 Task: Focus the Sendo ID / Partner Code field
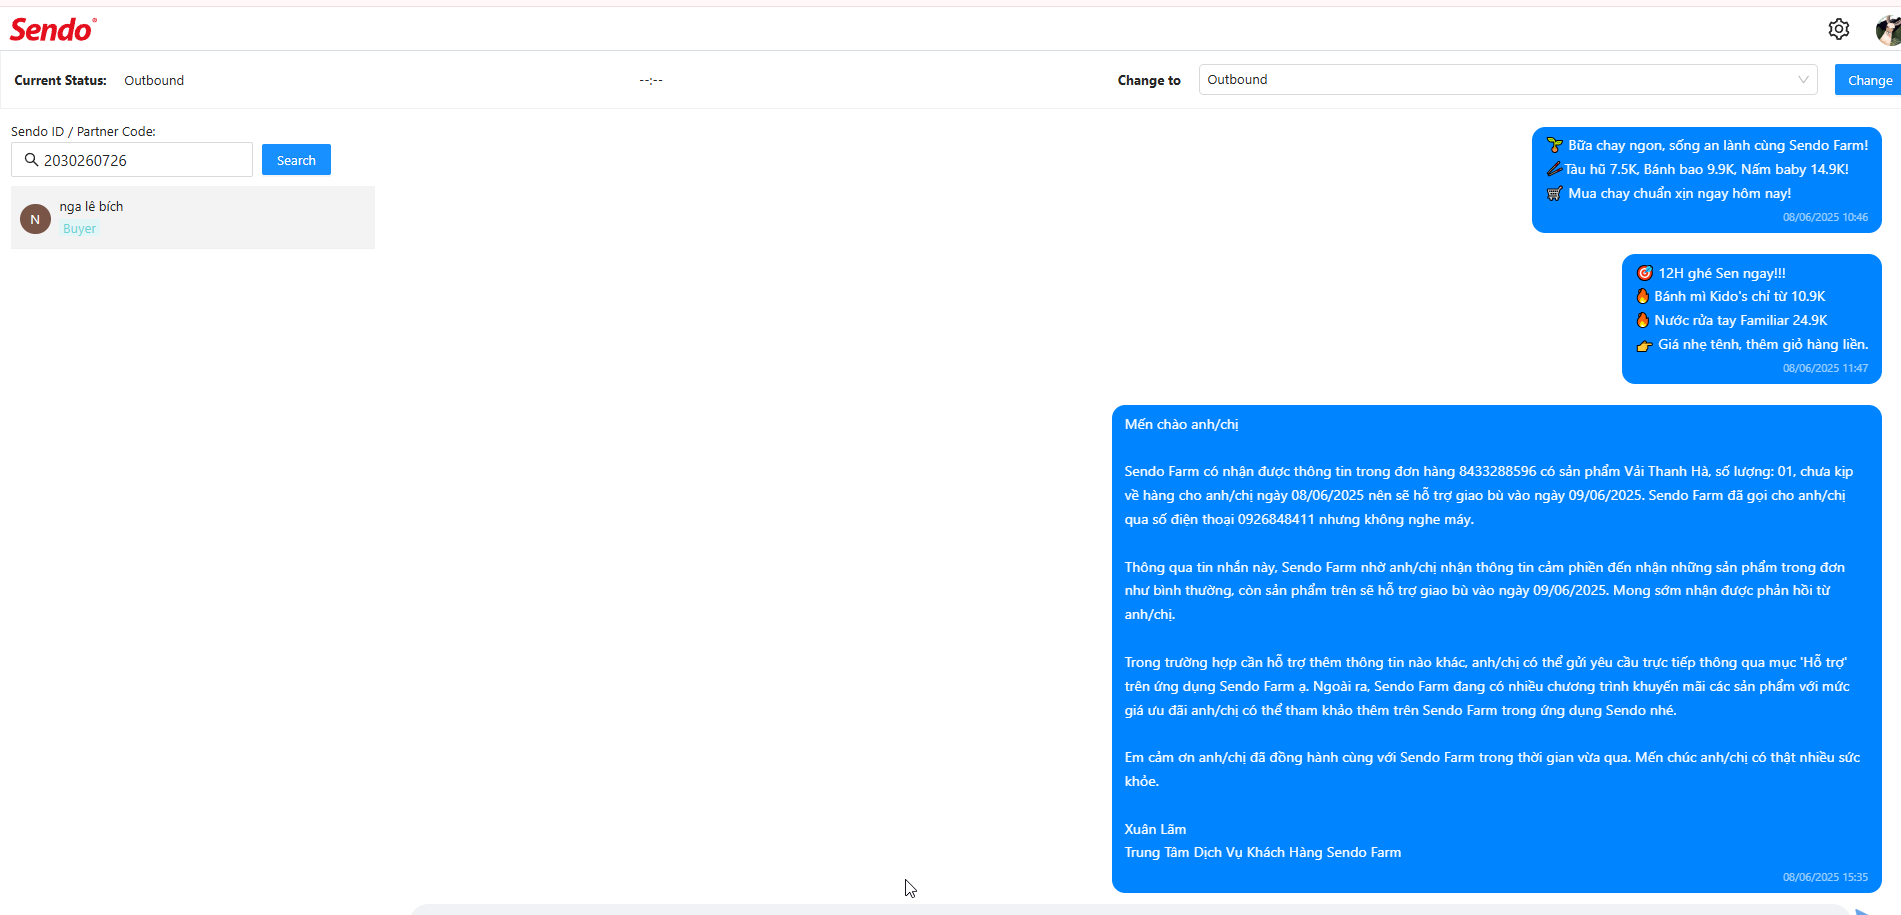132,160
